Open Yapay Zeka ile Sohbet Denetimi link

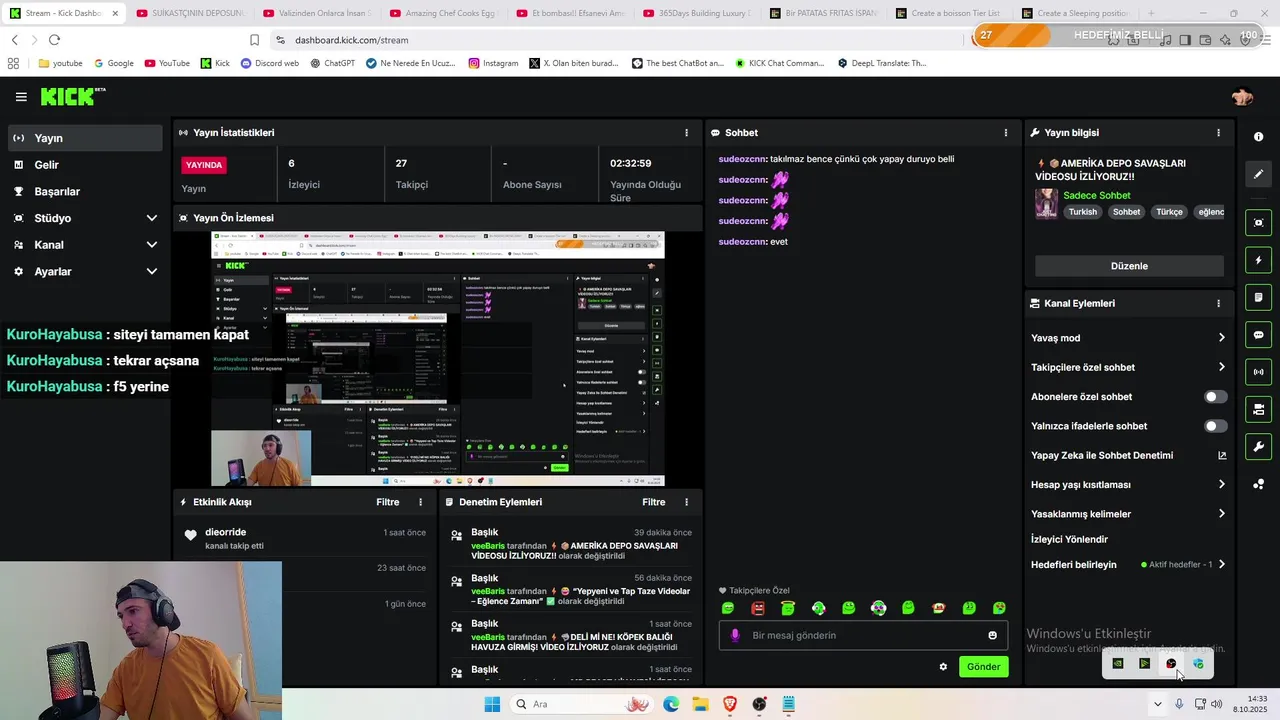(1128, 455)
